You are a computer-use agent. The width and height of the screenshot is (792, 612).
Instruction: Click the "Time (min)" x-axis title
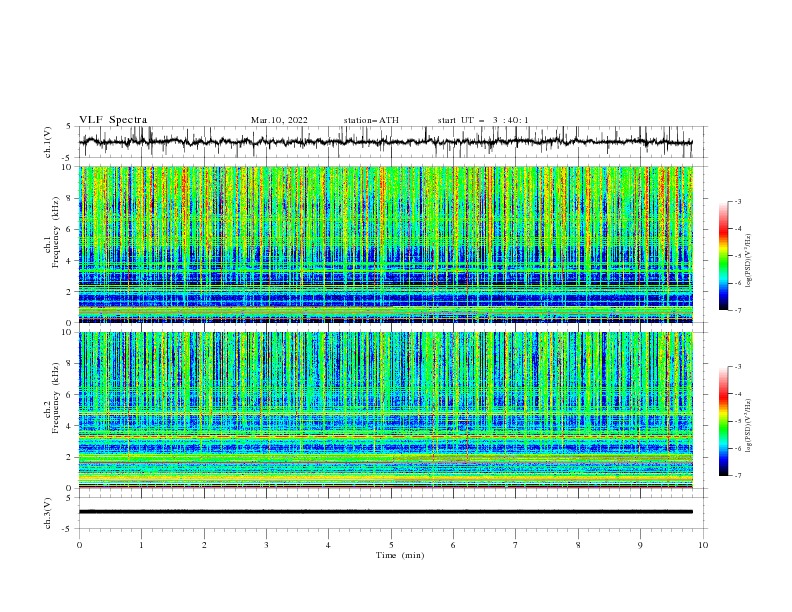pyautogui.click(x=400, y=555)
